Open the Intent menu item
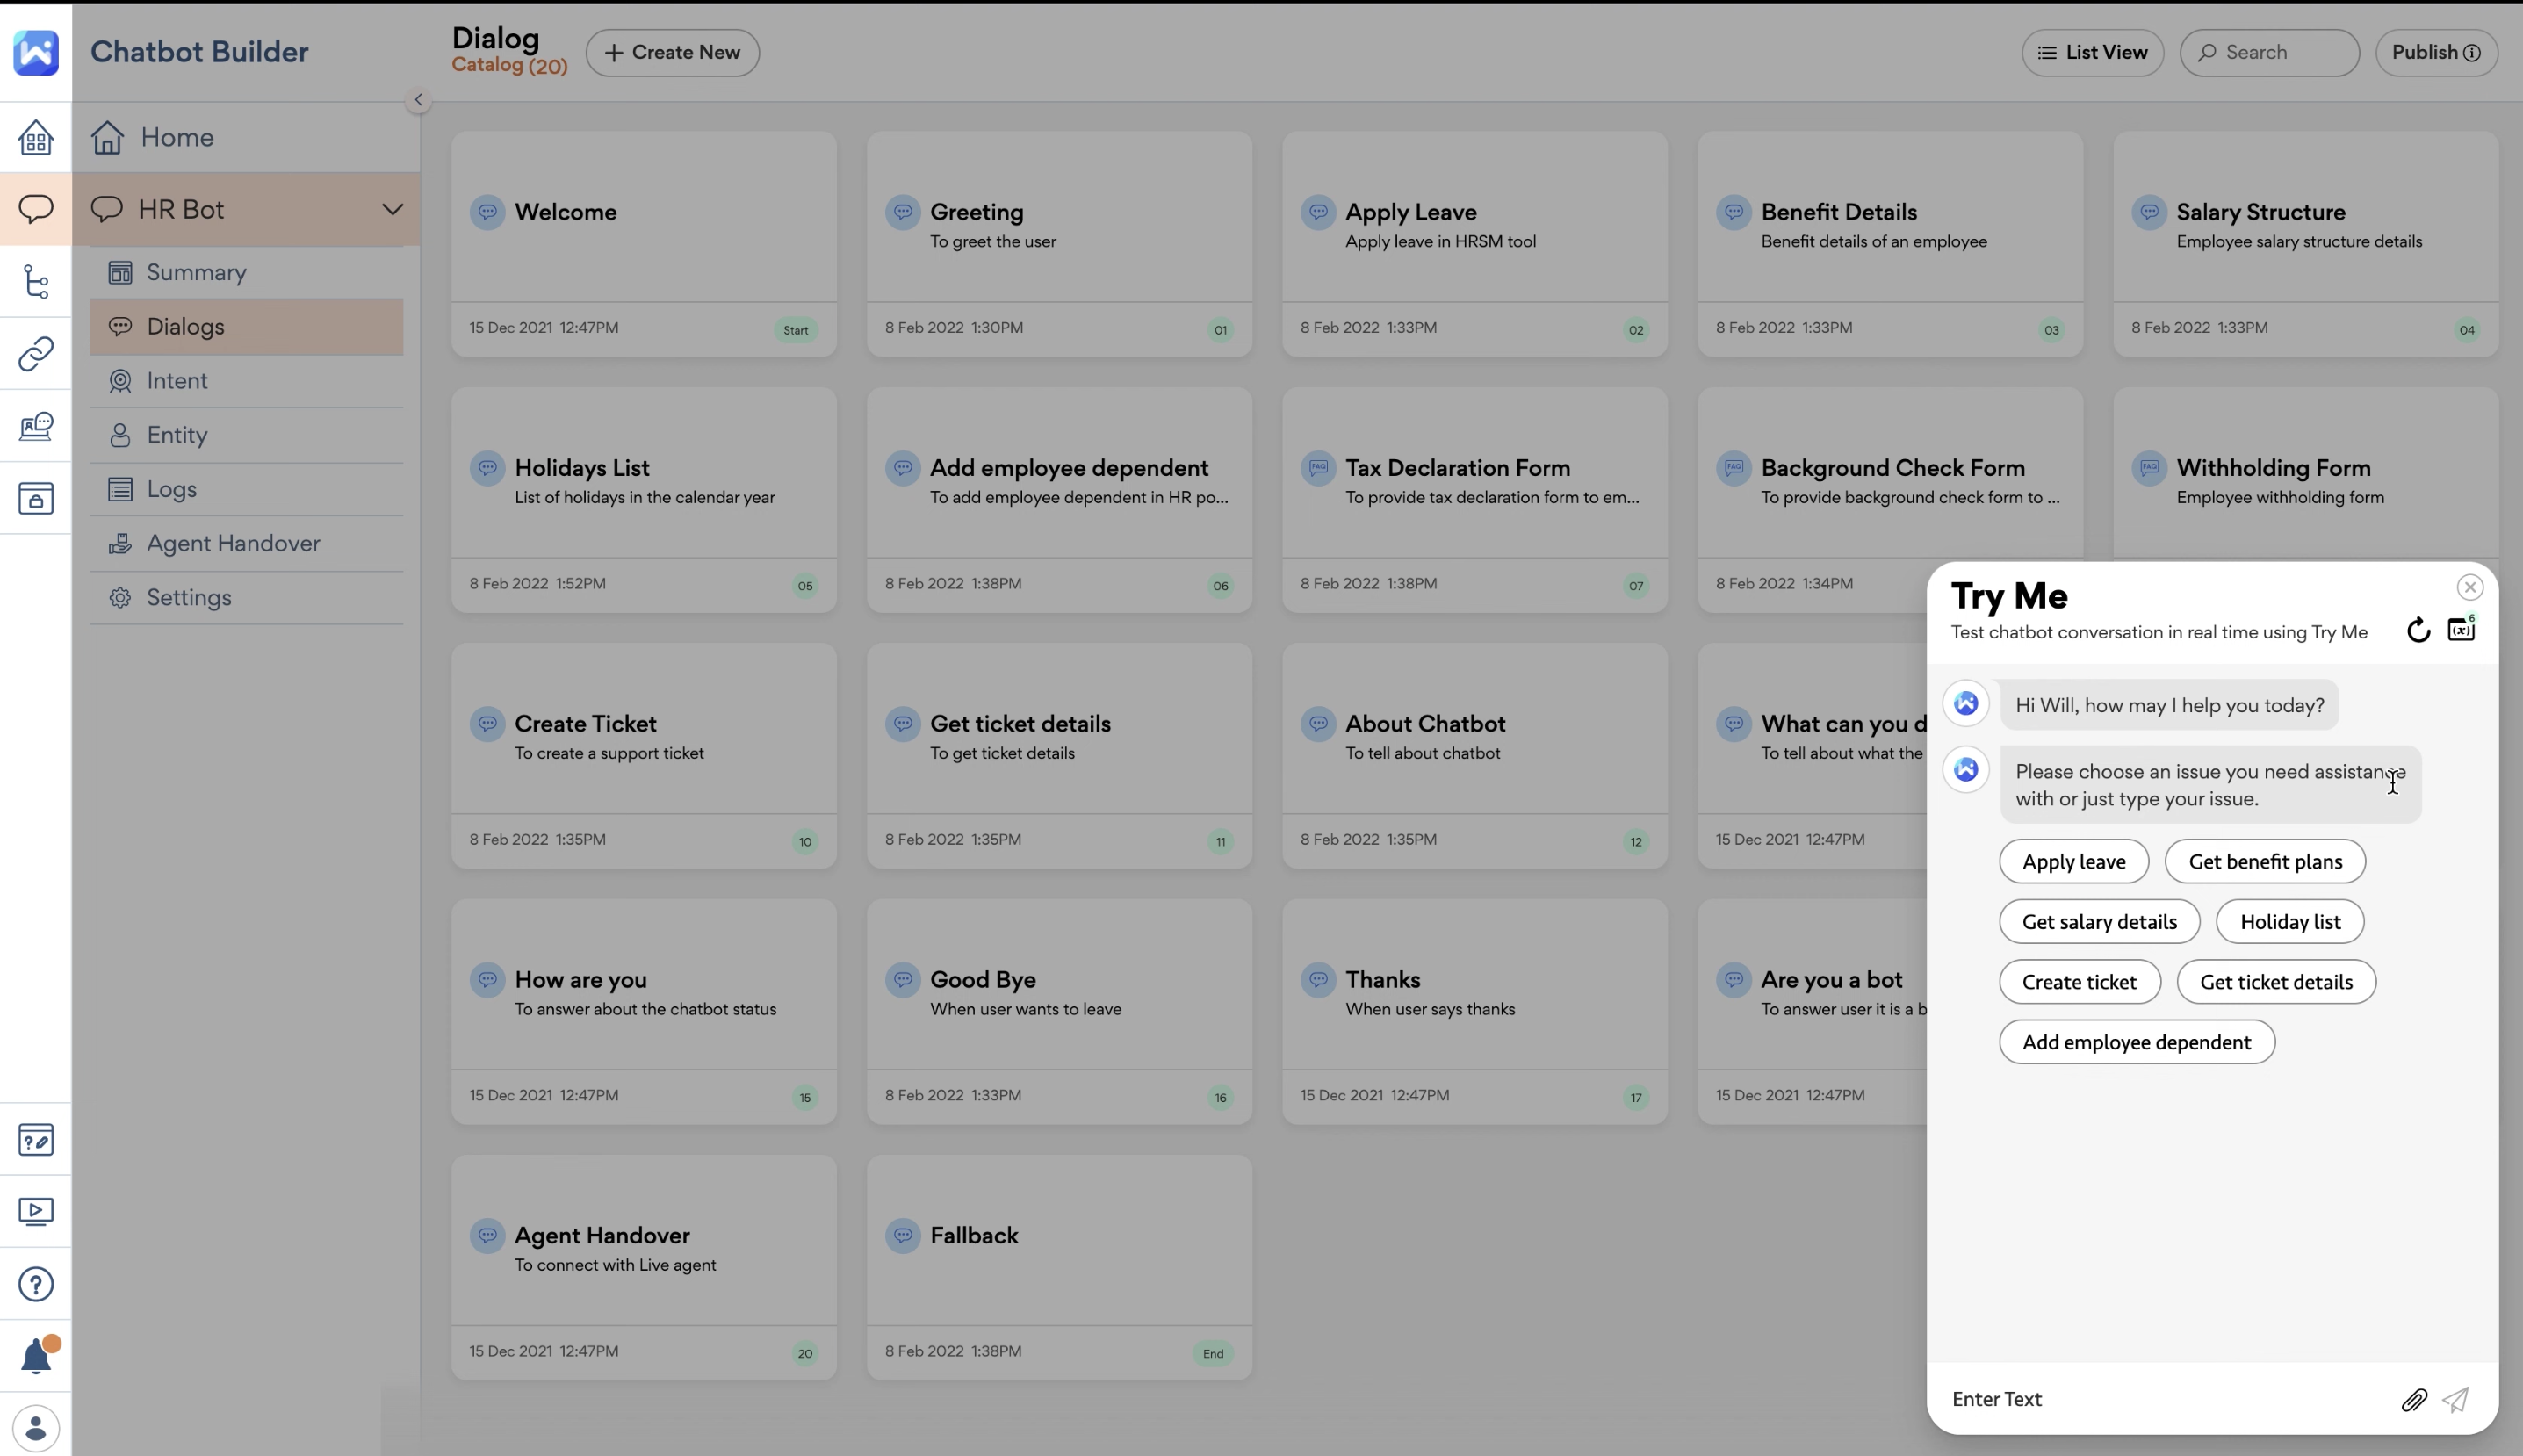Viewport: 2523px width, 1456px height. click(x=177, y=381)
